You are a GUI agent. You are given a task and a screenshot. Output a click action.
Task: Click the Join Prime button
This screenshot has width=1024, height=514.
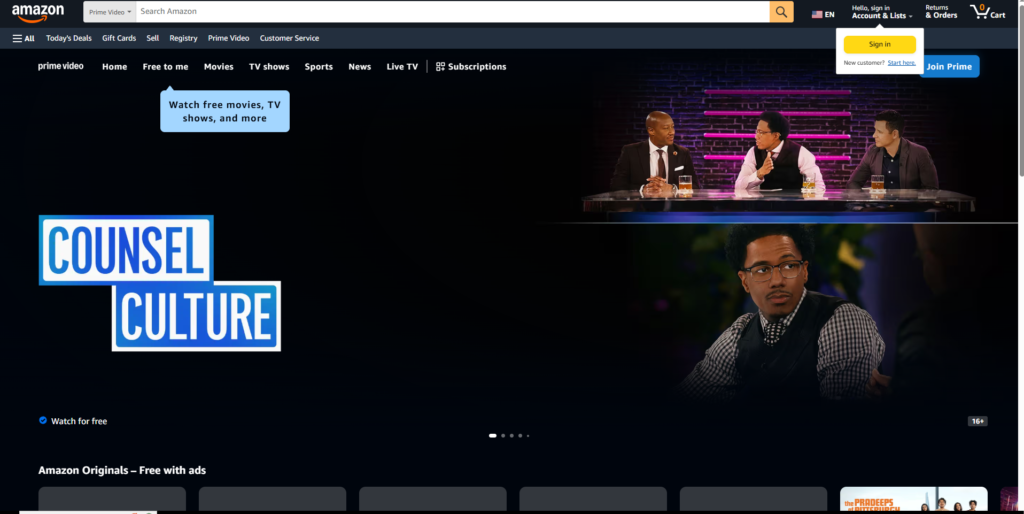click(x=949, y=67)
